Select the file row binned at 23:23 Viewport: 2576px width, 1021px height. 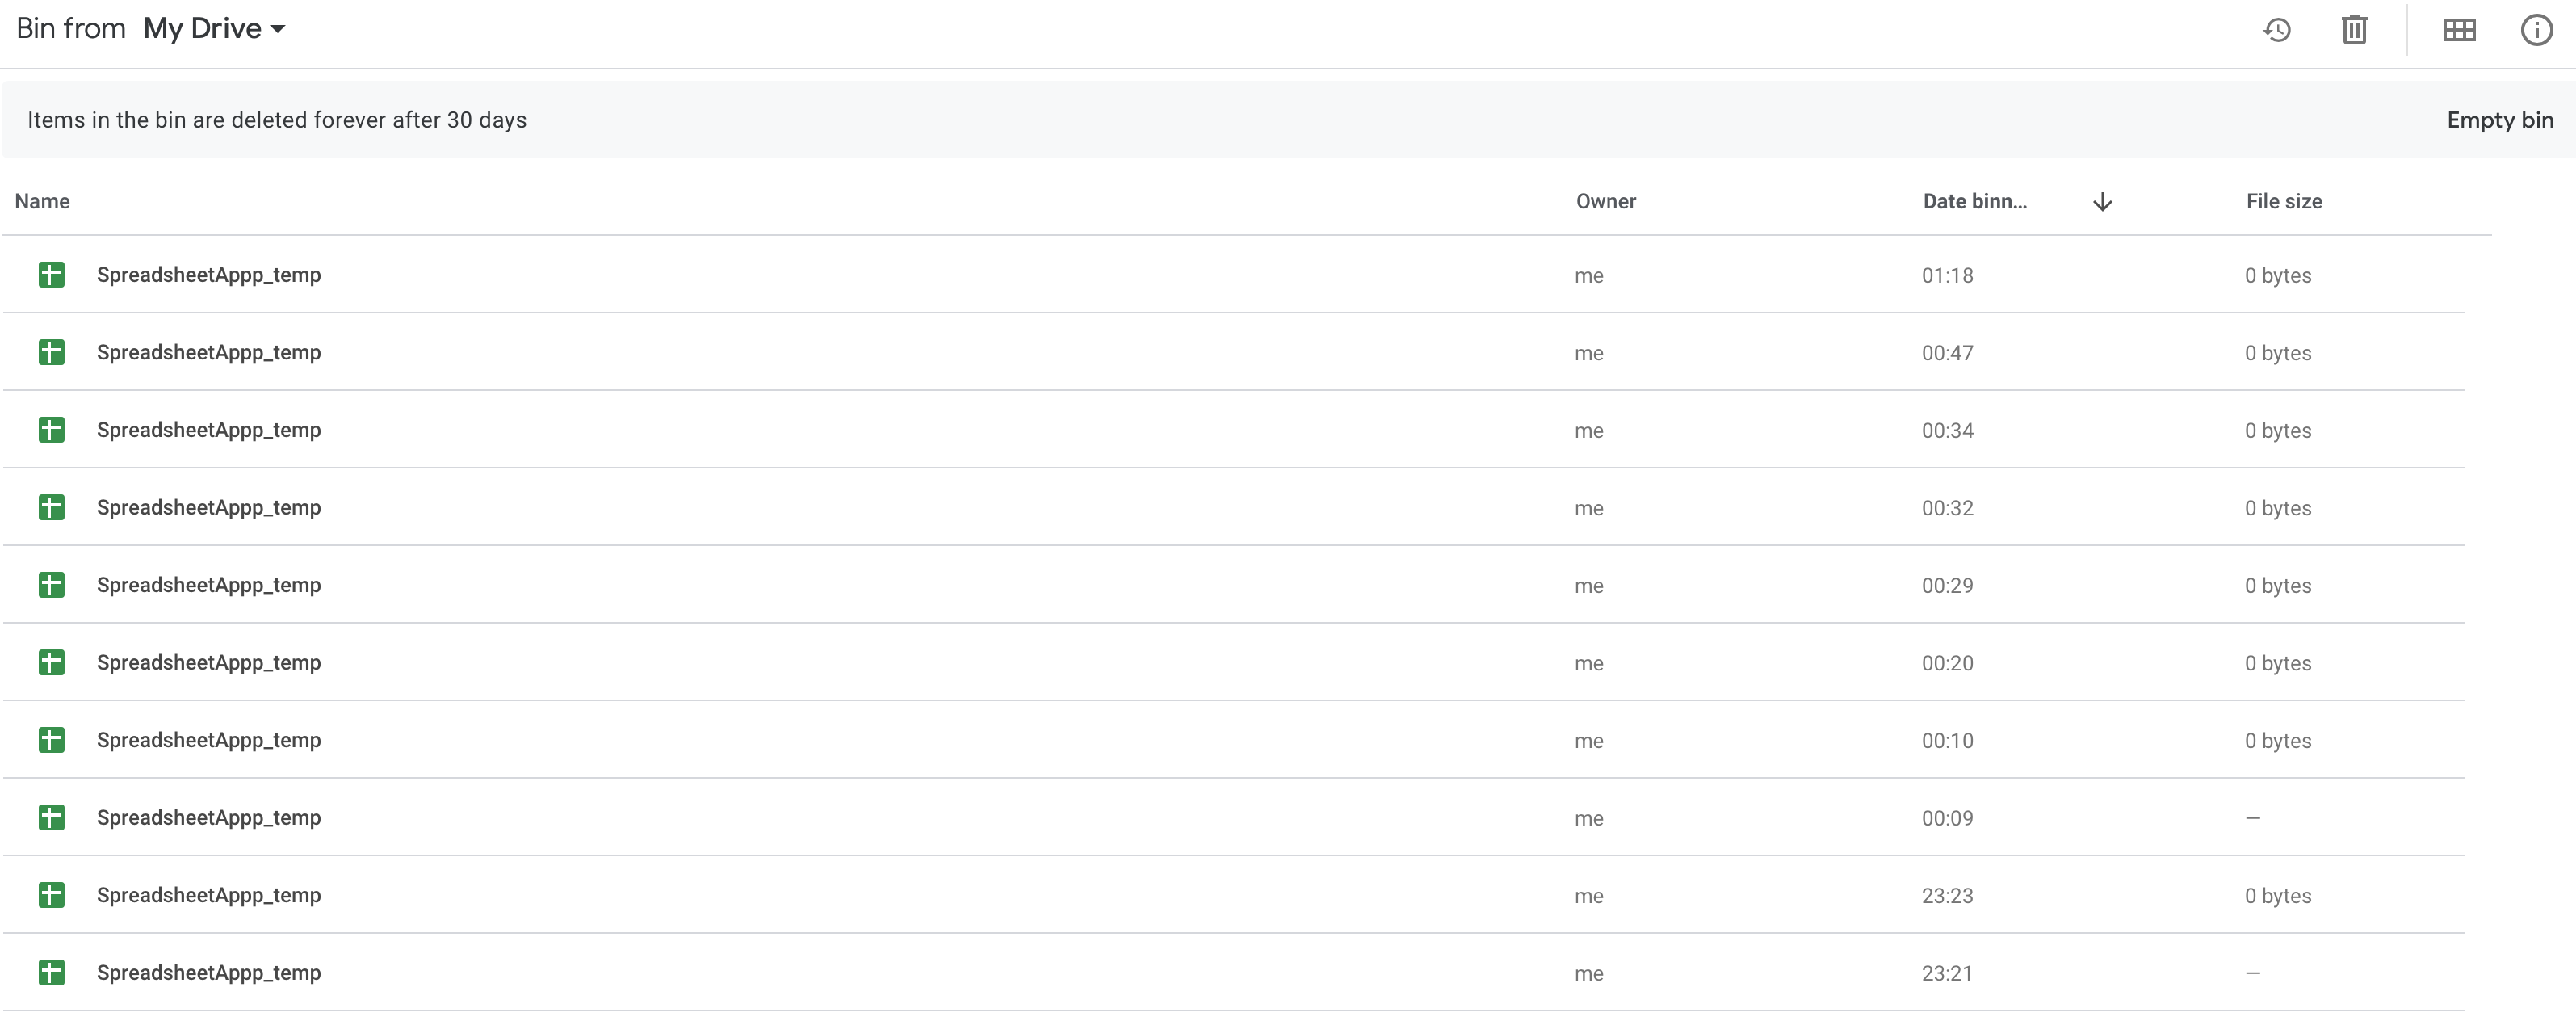[209, 895]
